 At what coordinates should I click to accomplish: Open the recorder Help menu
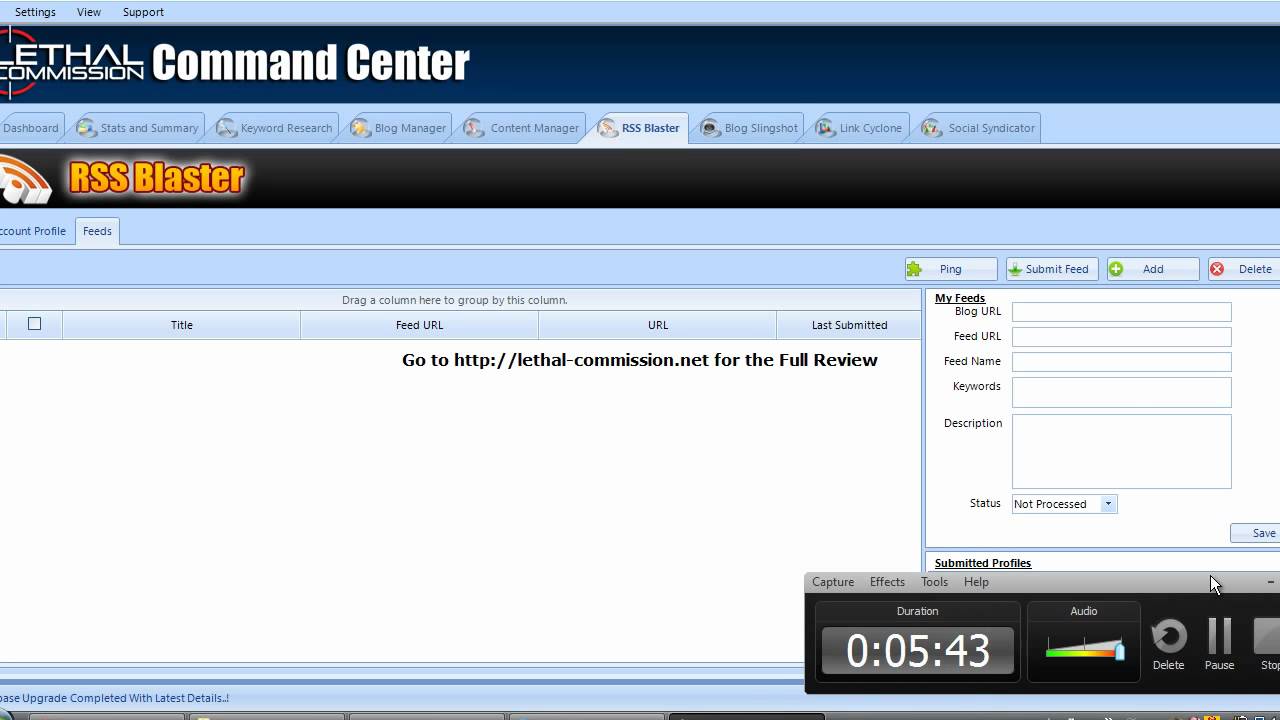coord(976,582)
